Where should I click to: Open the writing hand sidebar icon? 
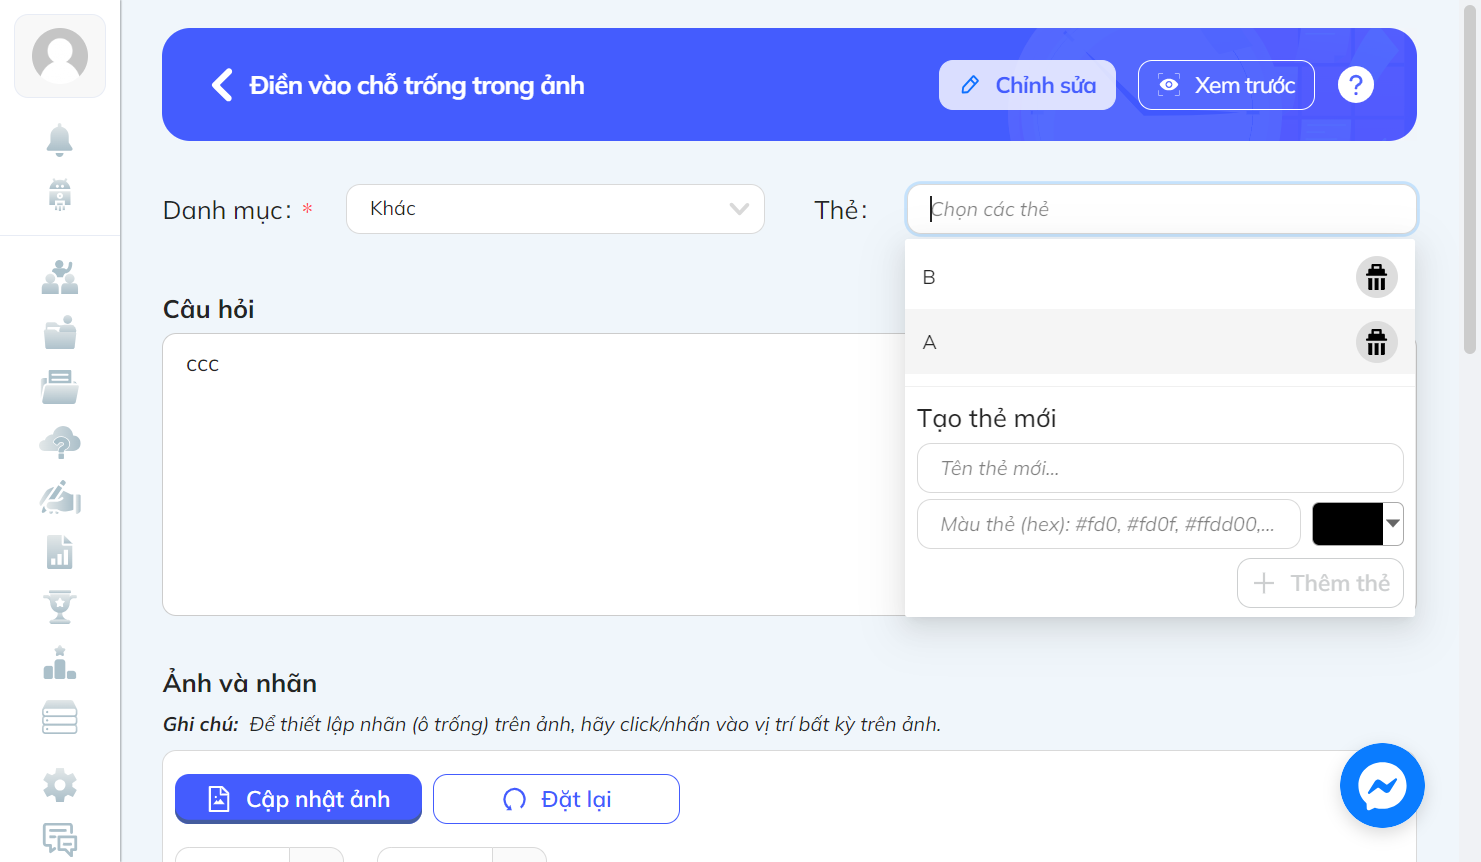pos(60,497)
